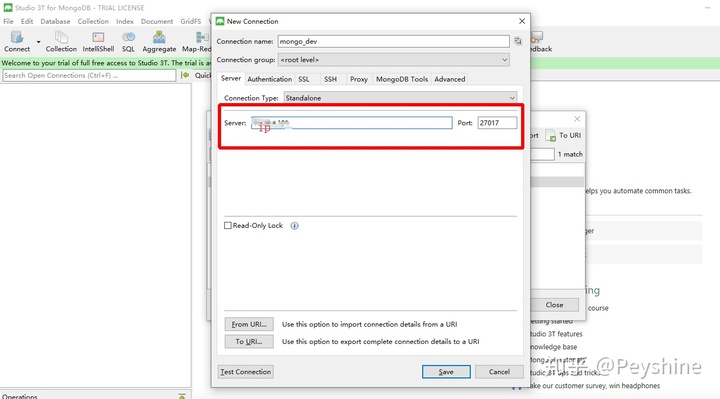Viewport: 720px width, 399px height.
Task: Click the To URI icon in the background dialog
Action: click(x=550, y=135)
